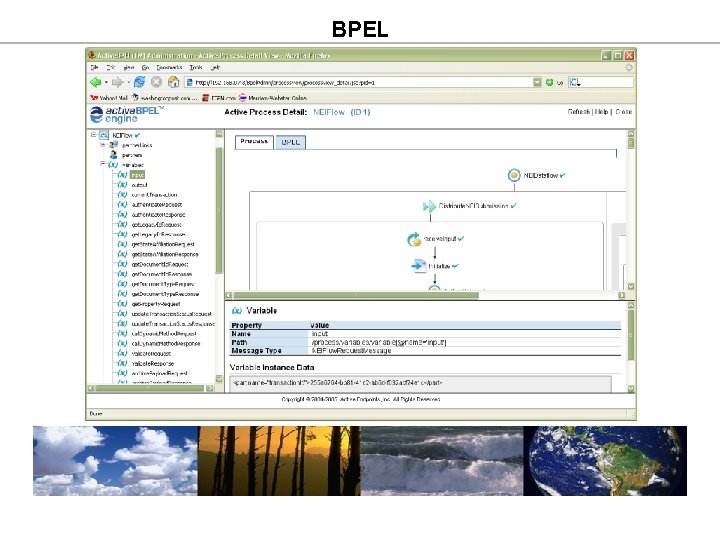This screenshot has height=540, width=720.
Task: Click the partnerLinks tree icon
Action: coord(113,145)
